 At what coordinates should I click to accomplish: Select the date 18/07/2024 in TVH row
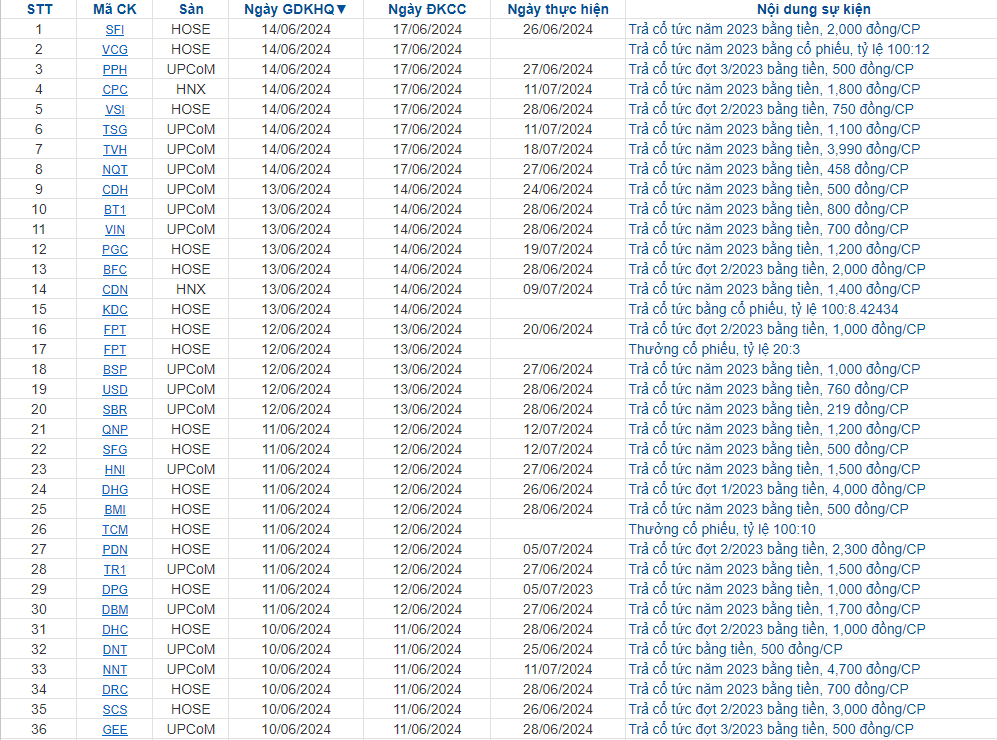pos(558,149)
